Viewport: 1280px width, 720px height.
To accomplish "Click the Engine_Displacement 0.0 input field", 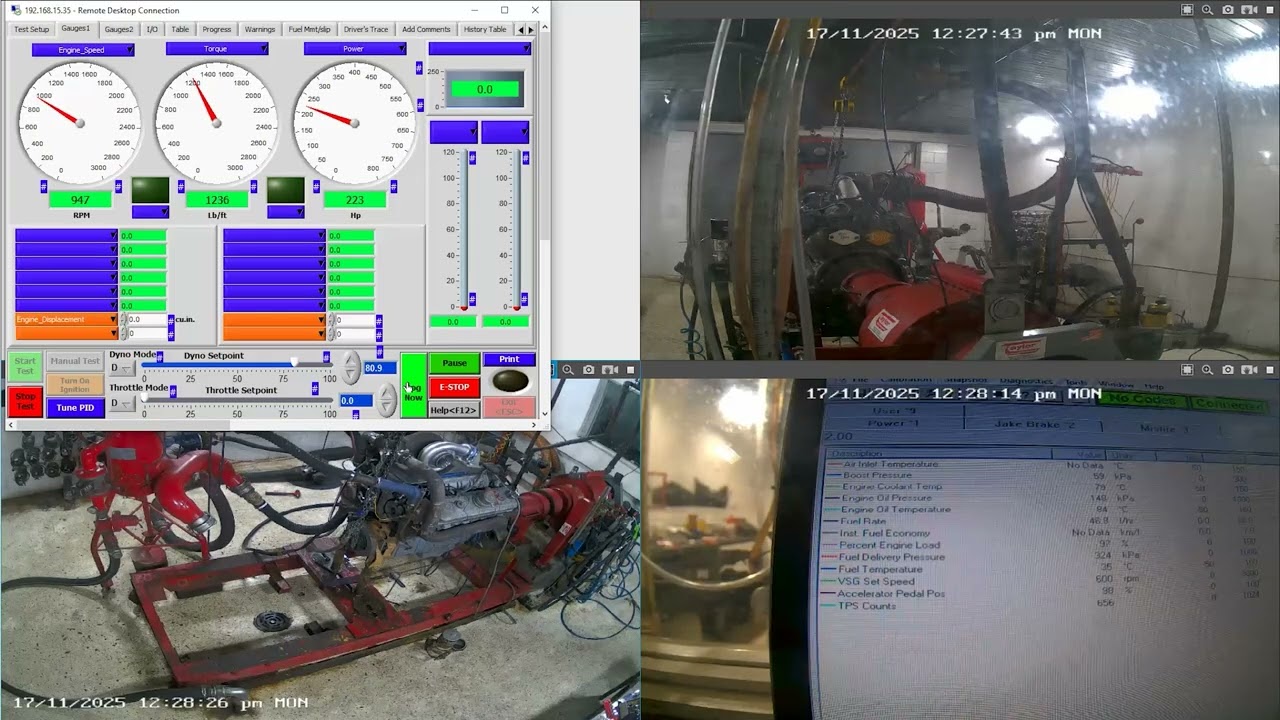I will pyautogui.click(x=146, y=320).
